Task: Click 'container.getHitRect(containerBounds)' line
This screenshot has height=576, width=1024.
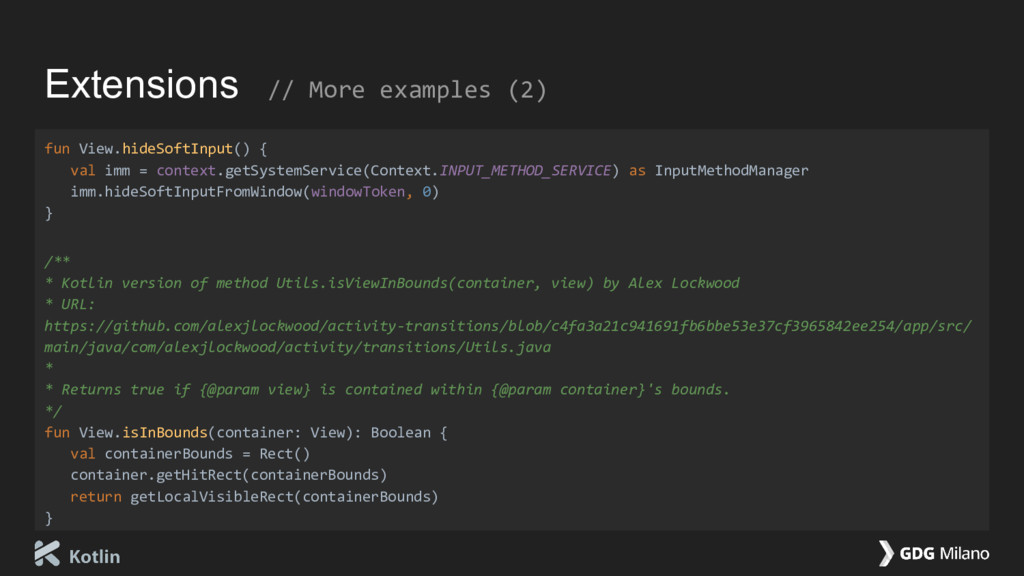Action: pyautogui.click(x=229, y=475)
